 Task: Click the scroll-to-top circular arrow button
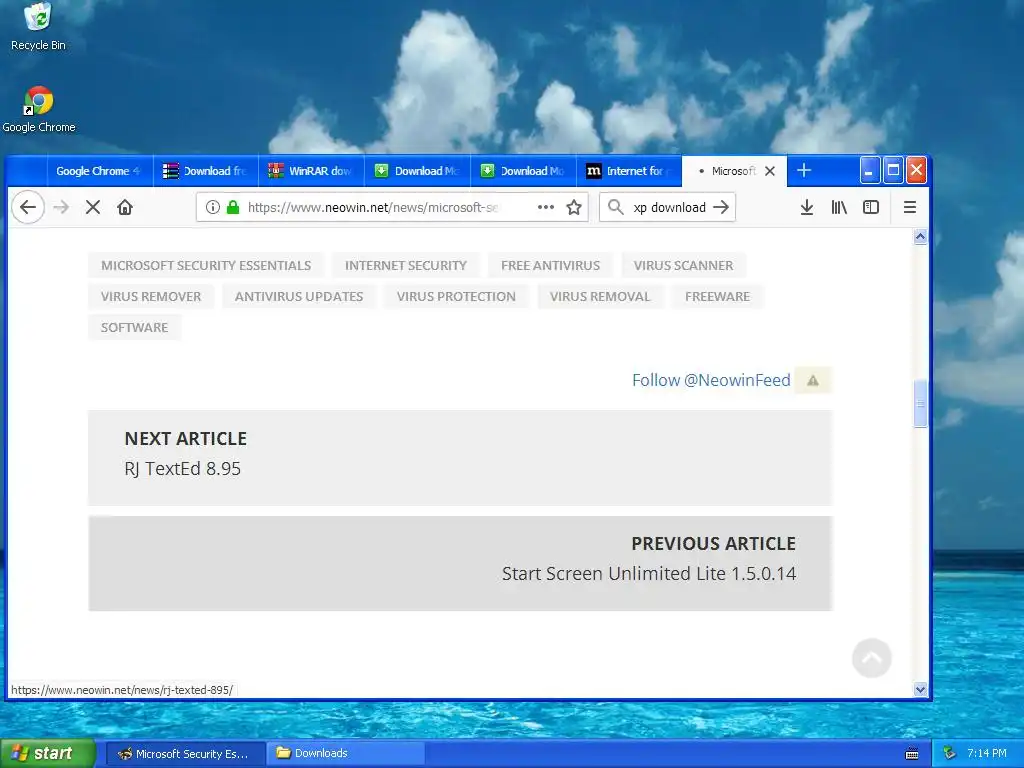pos(872,658)
